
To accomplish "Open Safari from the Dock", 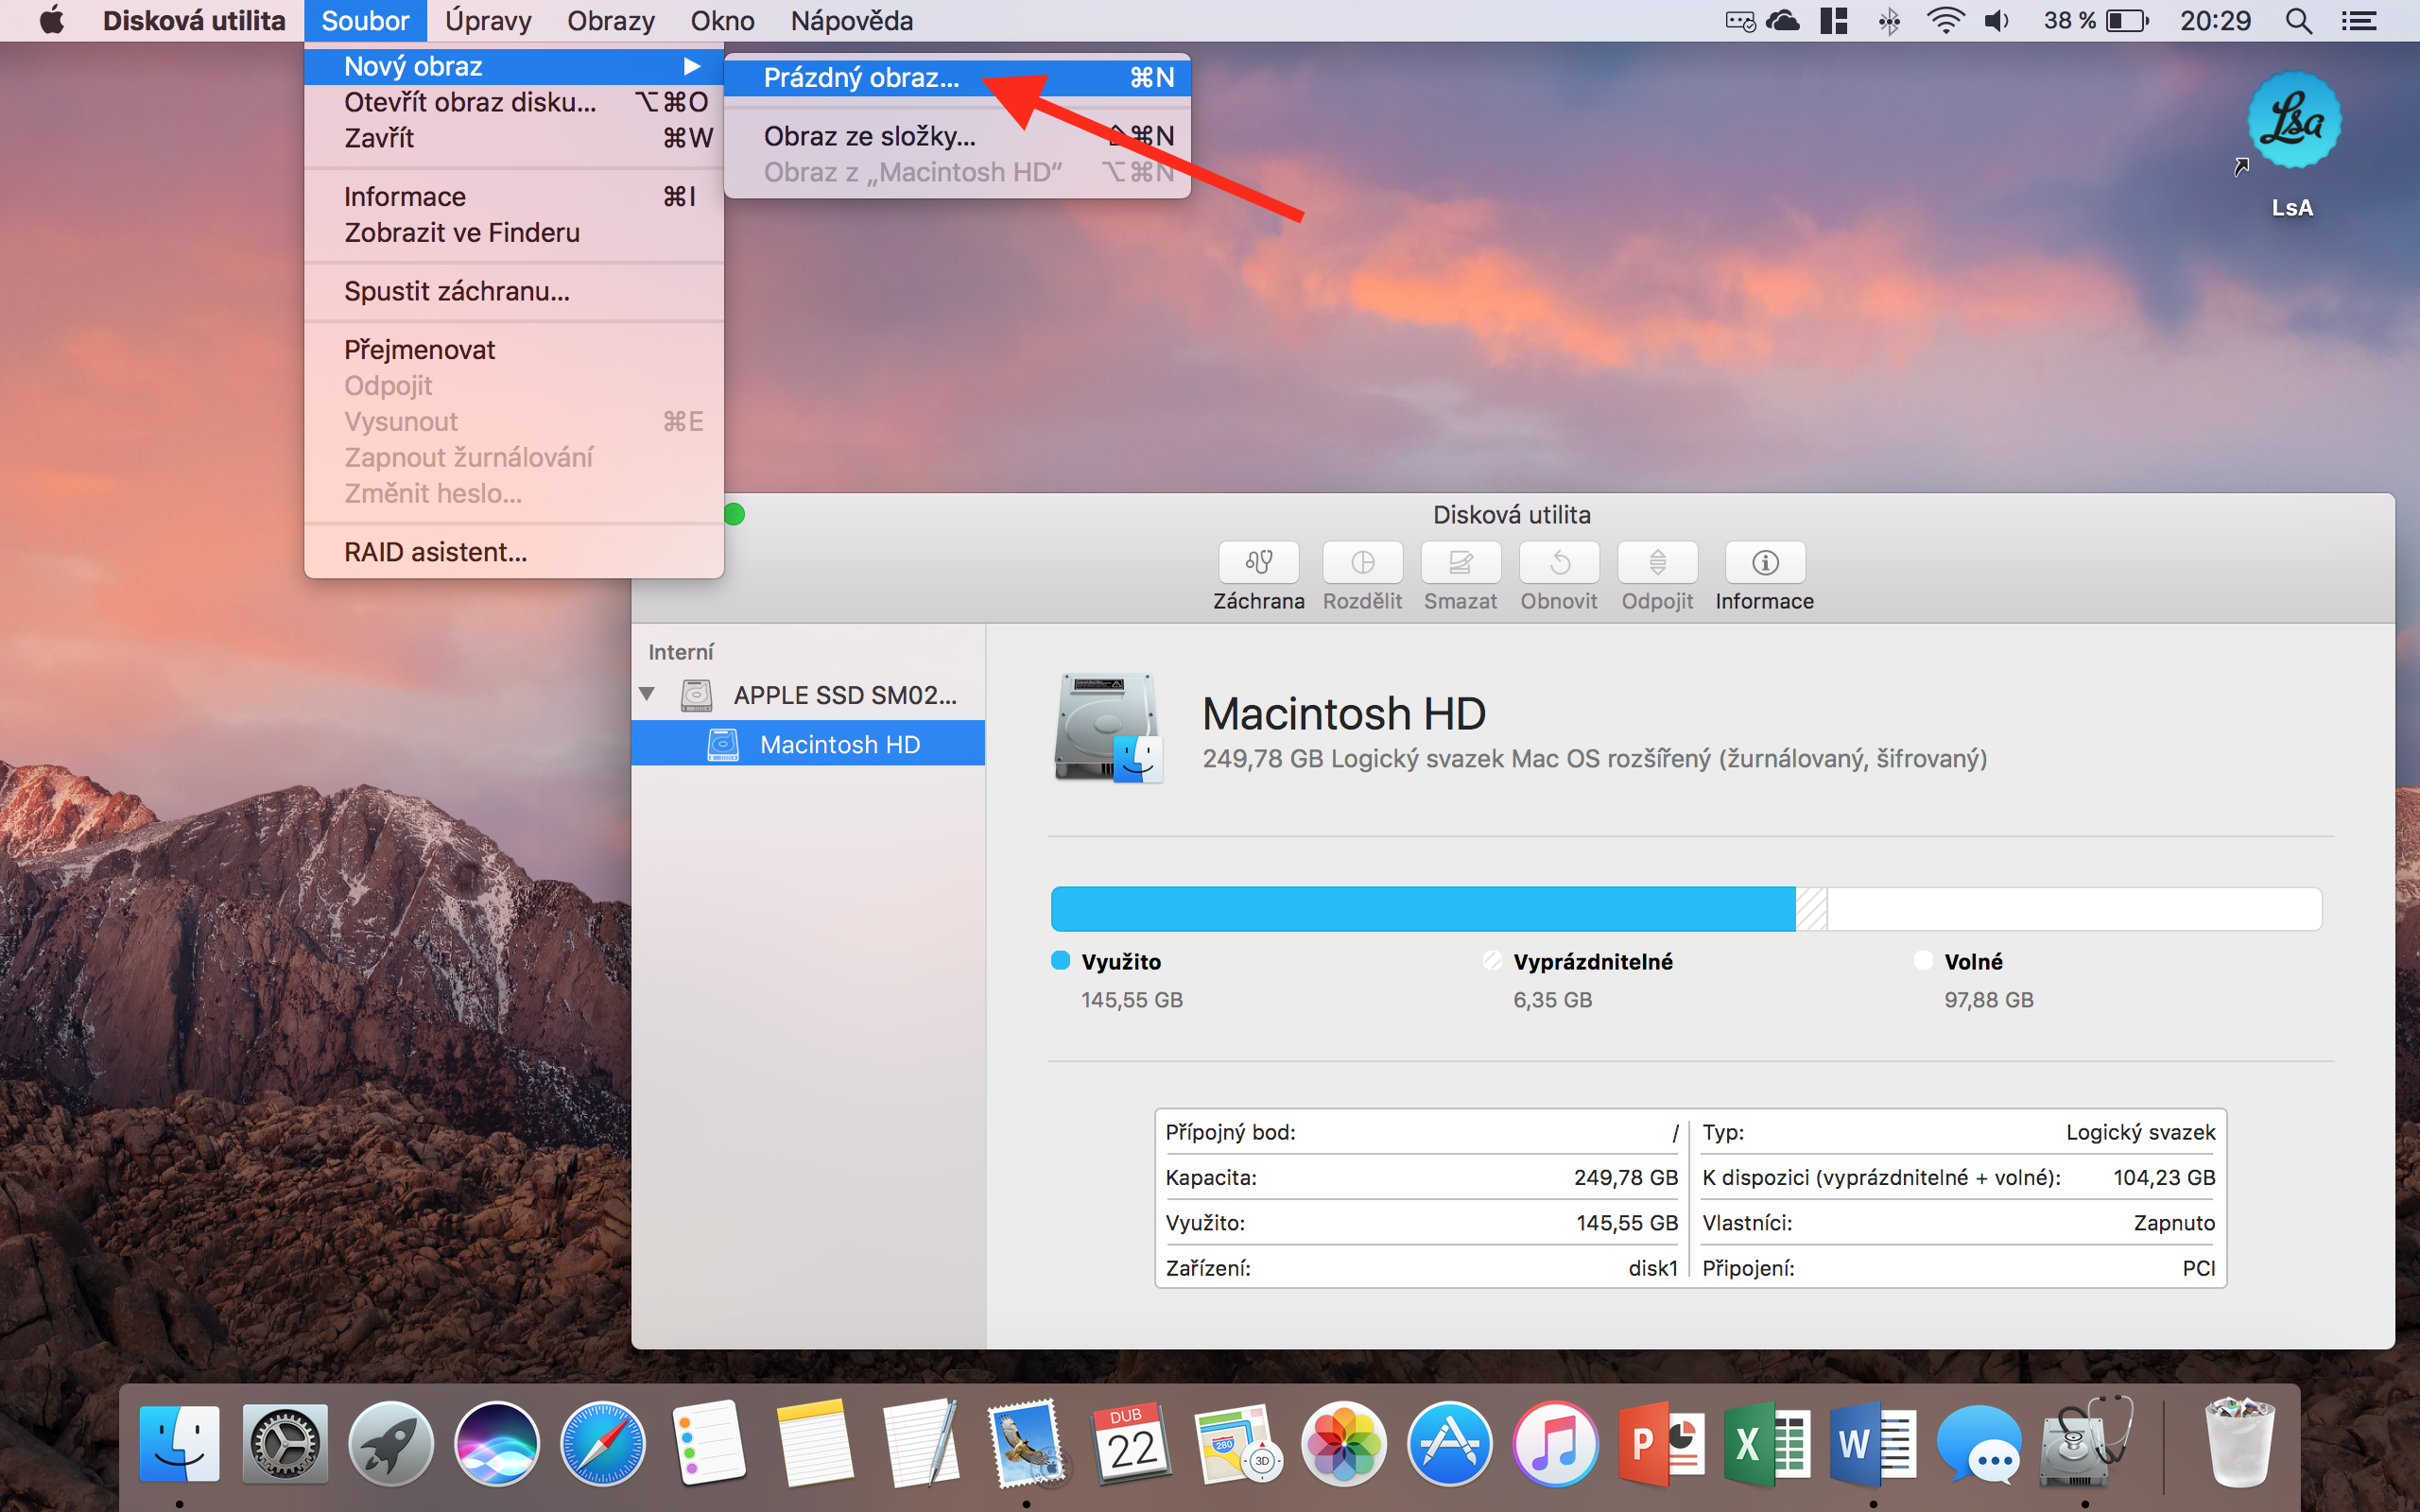I will (602, 1444).
